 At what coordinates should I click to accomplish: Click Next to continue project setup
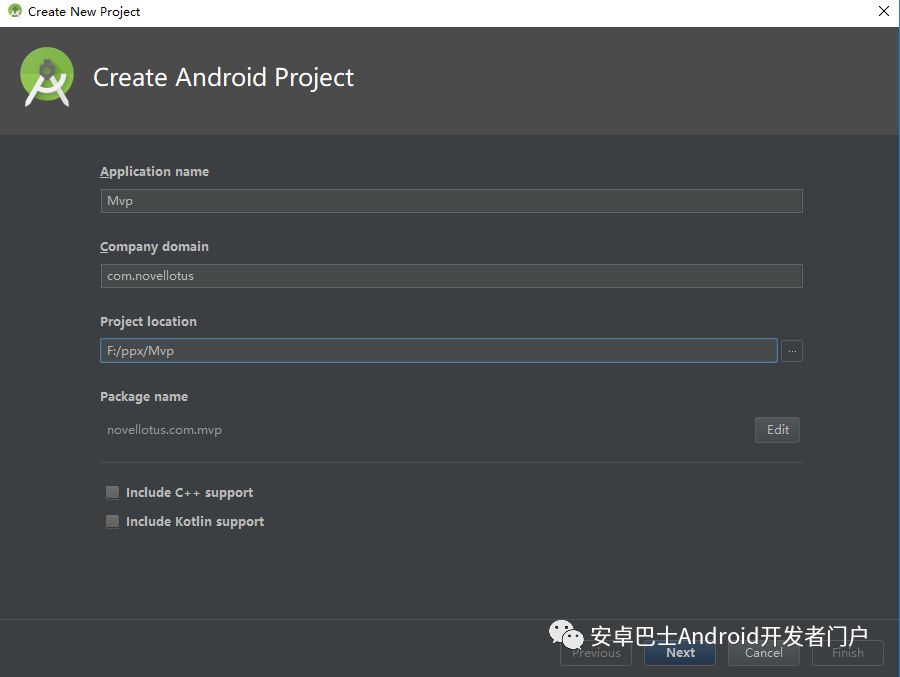pos(679,653)
